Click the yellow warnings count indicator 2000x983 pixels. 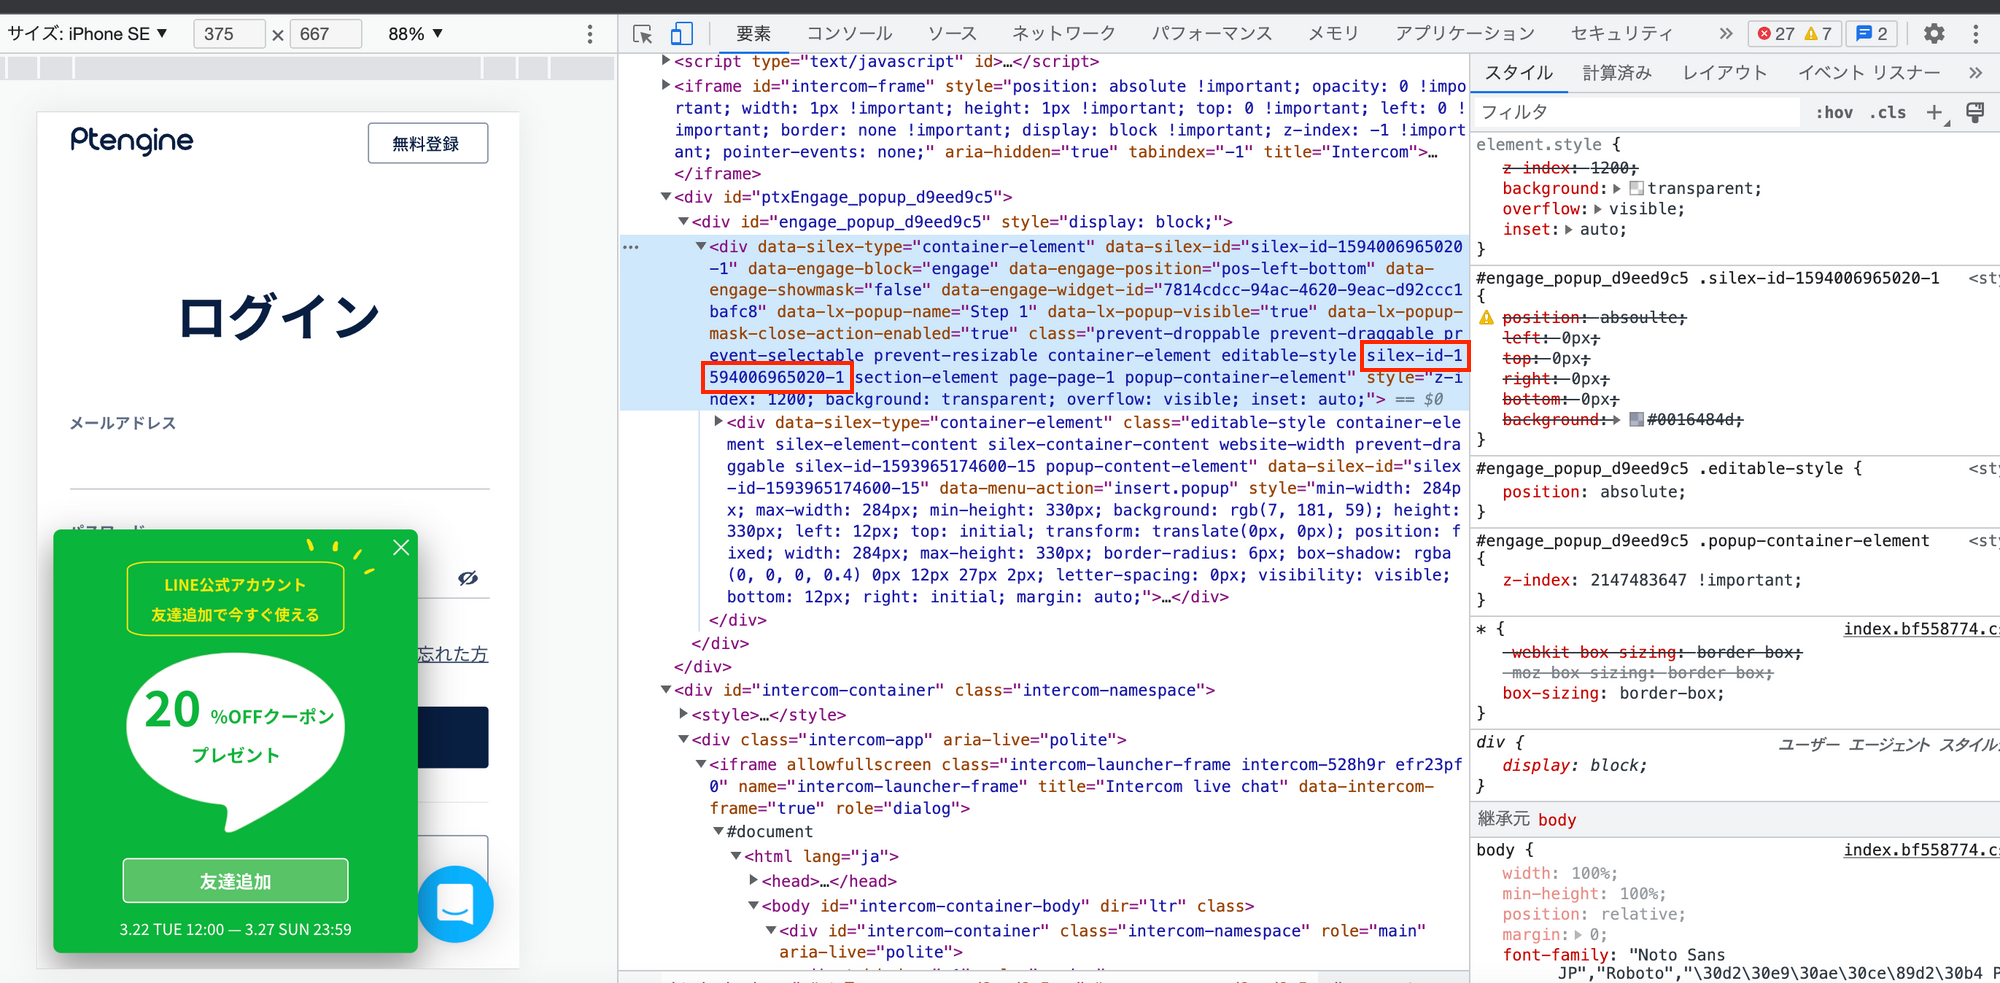pos(1818,34)
